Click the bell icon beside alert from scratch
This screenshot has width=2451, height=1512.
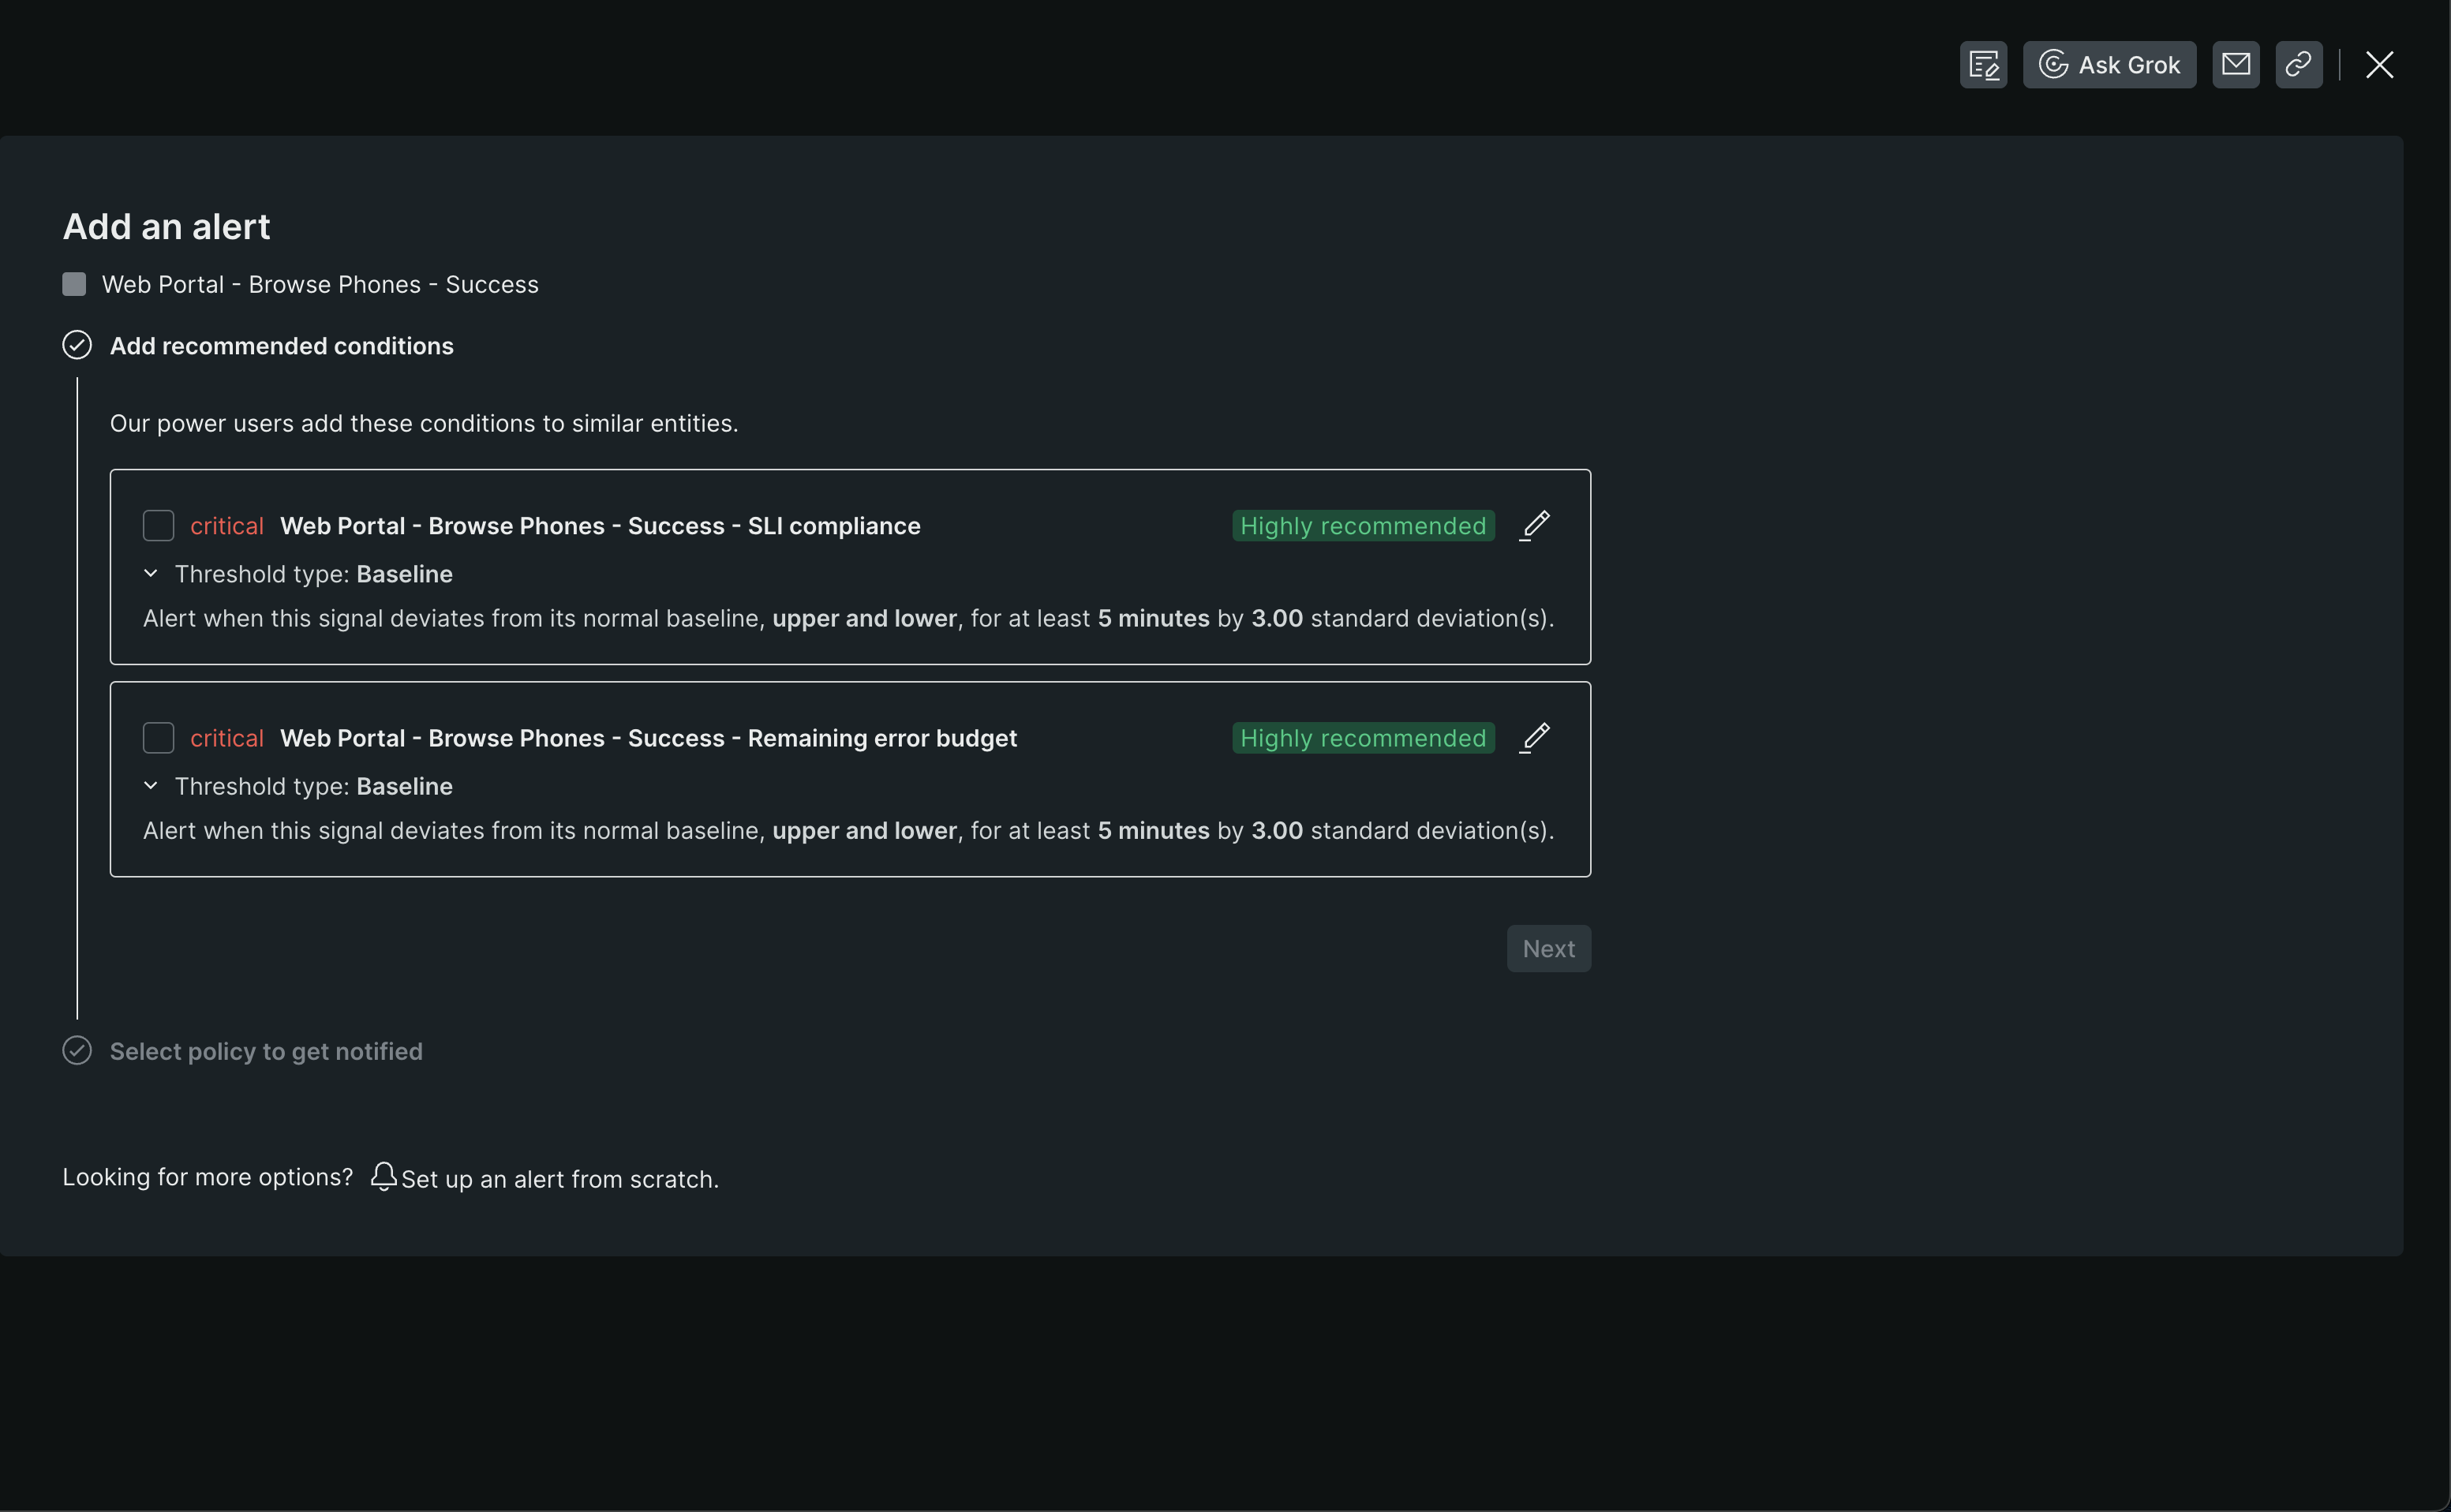pos(384,1176)
